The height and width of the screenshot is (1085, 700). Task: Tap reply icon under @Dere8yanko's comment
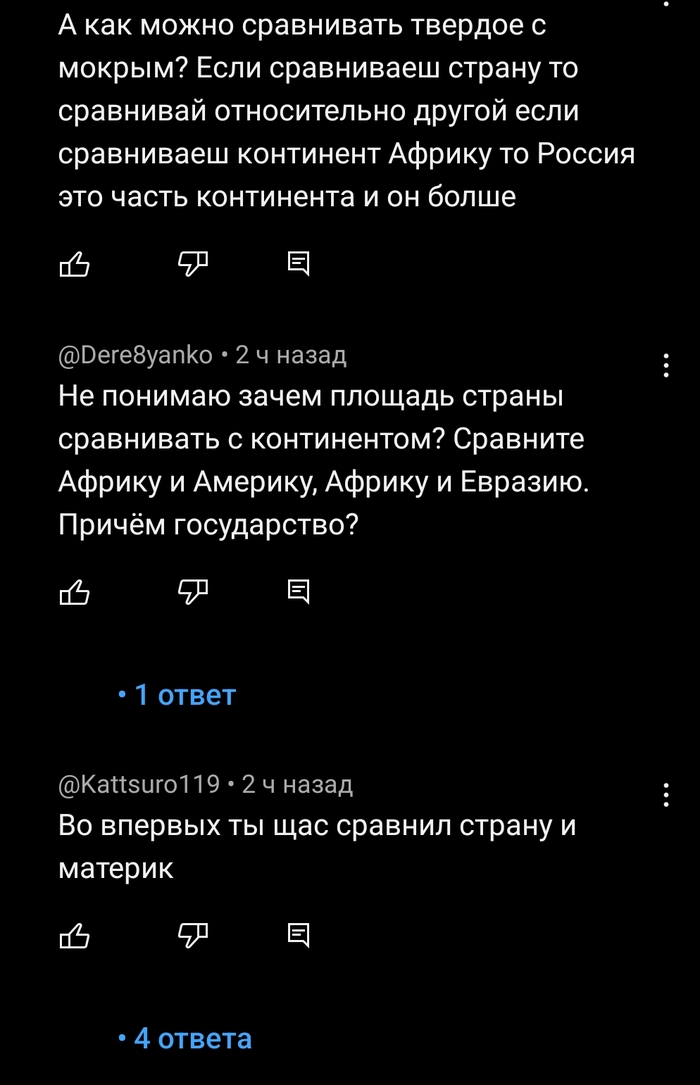click(x=299, y=593)
